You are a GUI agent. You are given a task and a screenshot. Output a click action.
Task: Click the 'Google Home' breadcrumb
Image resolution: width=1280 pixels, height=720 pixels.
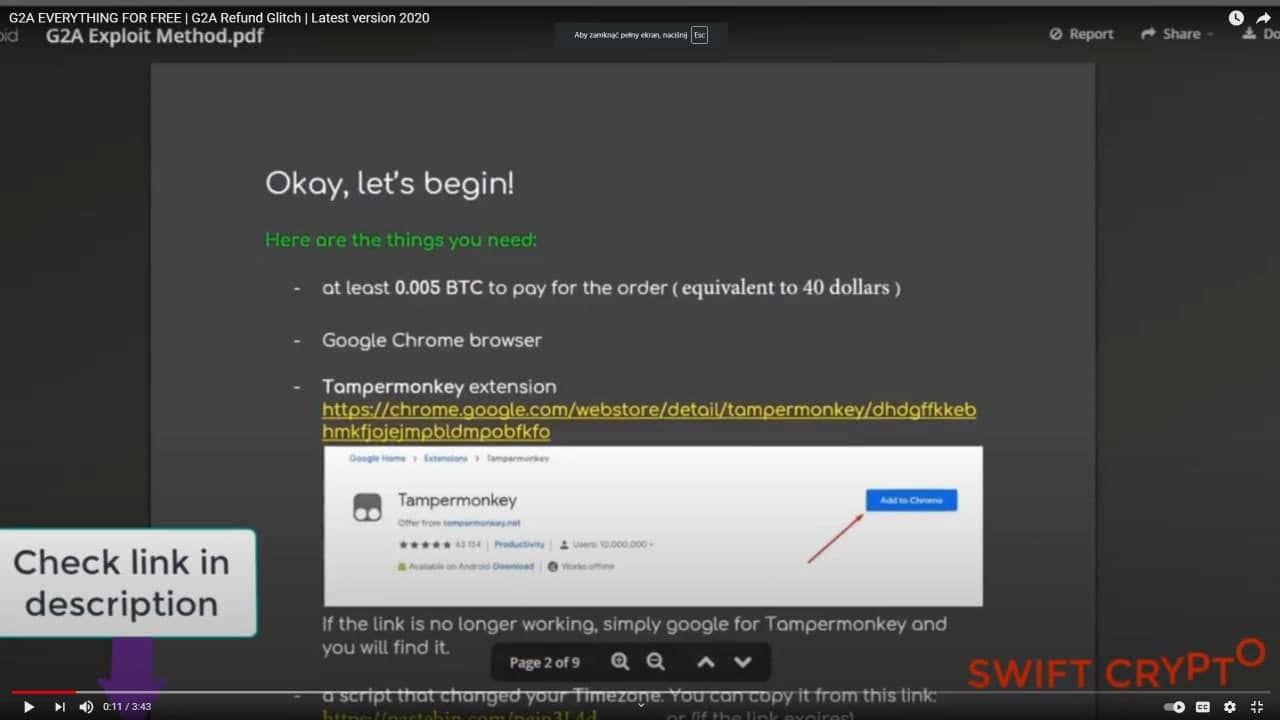point(377,458)
